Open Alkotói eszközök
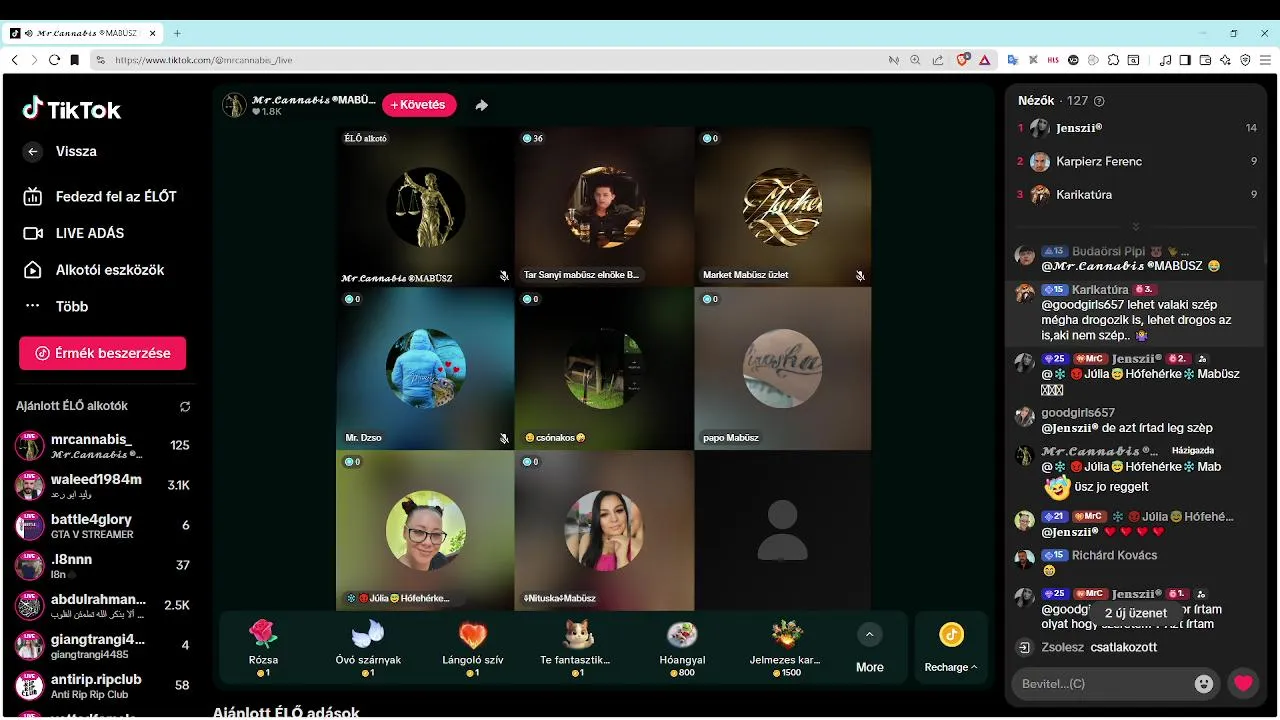 [x=94, y=270]
